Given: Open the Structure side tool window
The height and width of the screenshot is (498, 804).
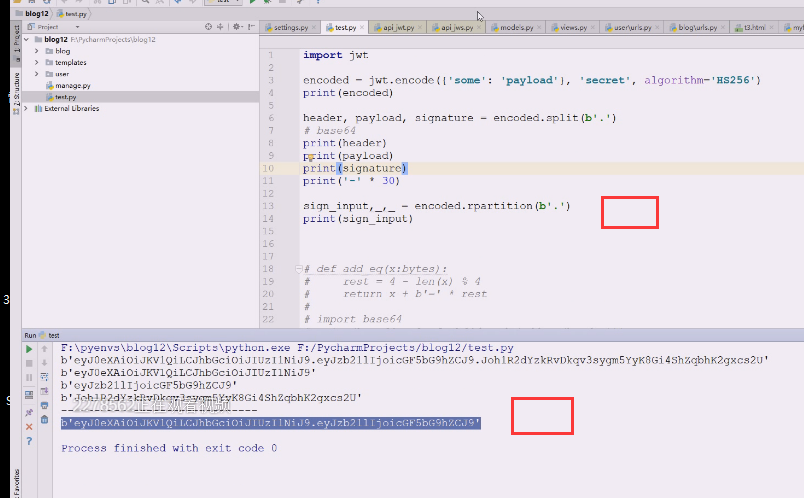Looking at the screenshot, I should [16, 93].
